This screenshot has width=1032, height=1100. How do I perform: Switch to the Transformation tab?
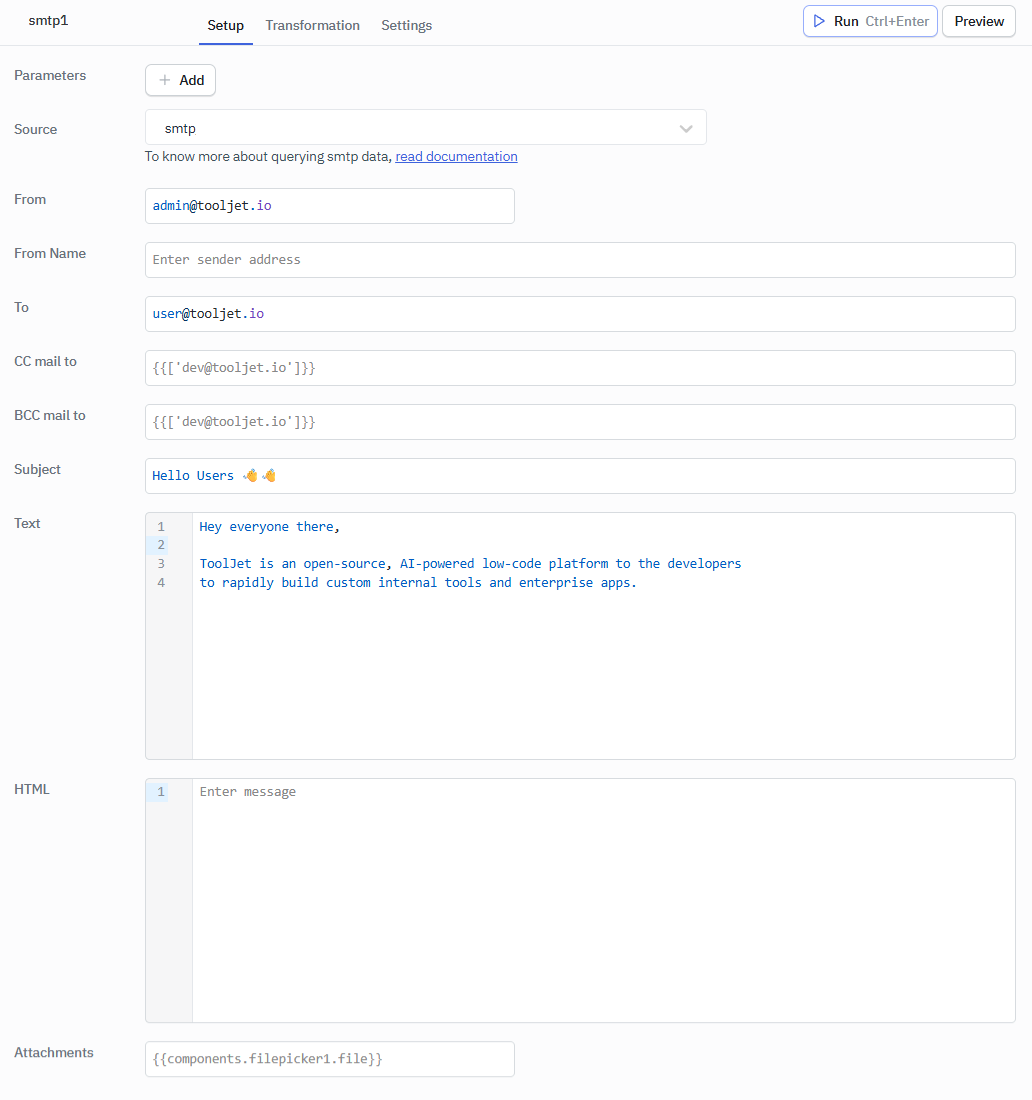(312, 25)
